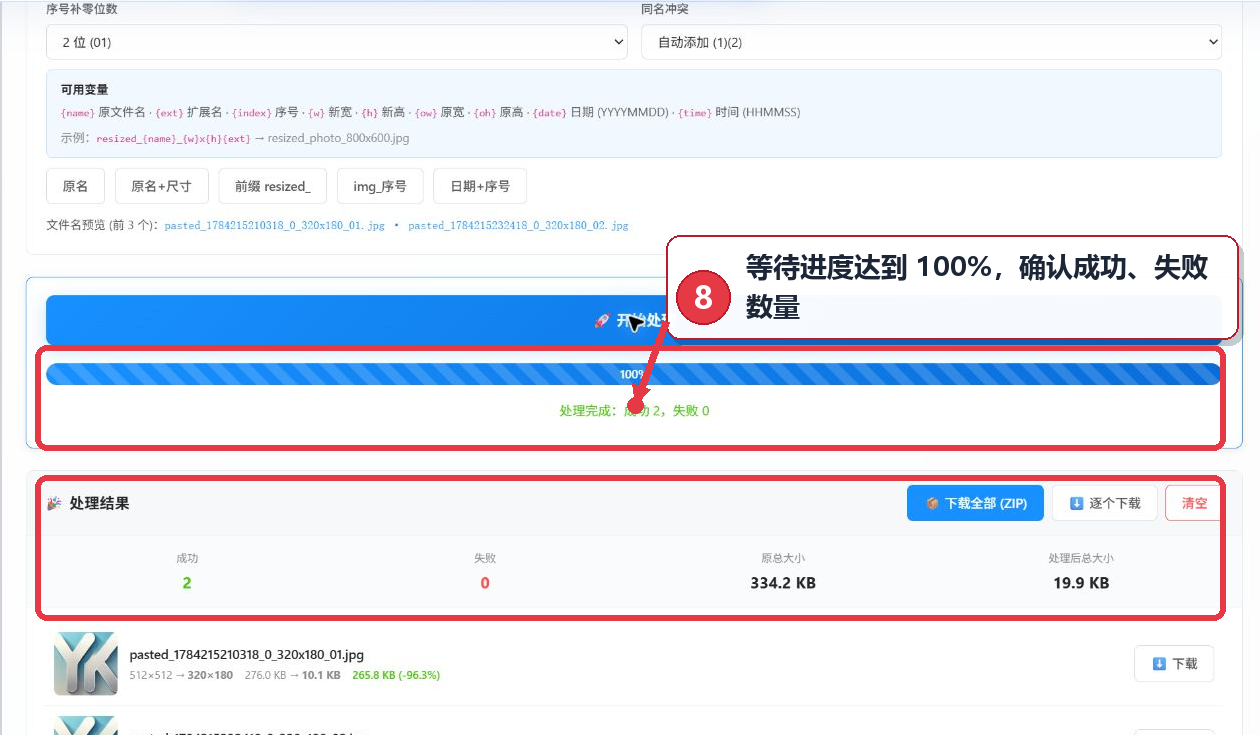Open the 同名冲突 dropdown showing 自动添加 (1)(2)
Viewport: 1260px width, 735px height.
click(931, 42)
